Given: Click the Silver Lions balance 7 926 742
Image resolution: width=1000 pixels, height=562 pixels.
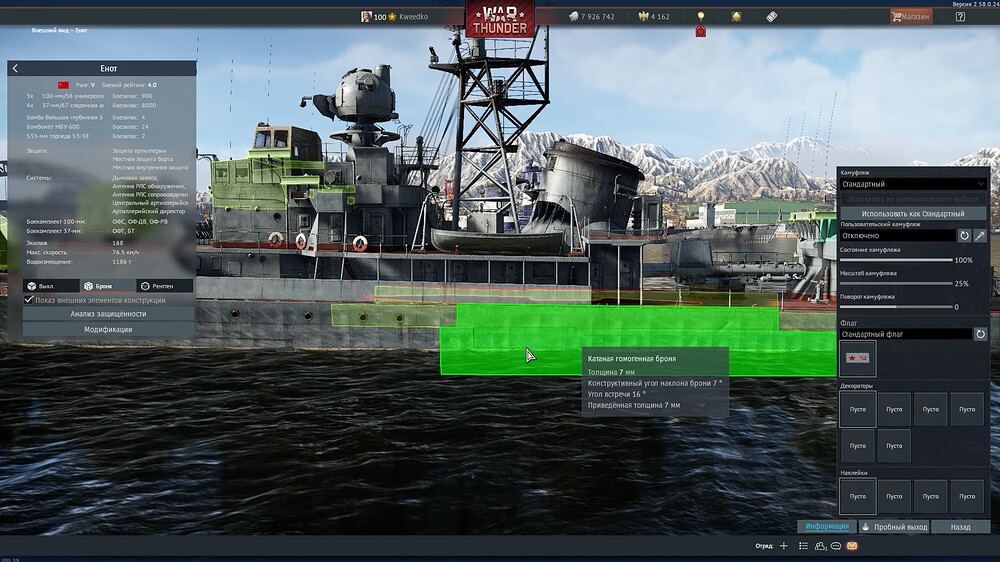Looking at the screenshot, I should point(592,17).
